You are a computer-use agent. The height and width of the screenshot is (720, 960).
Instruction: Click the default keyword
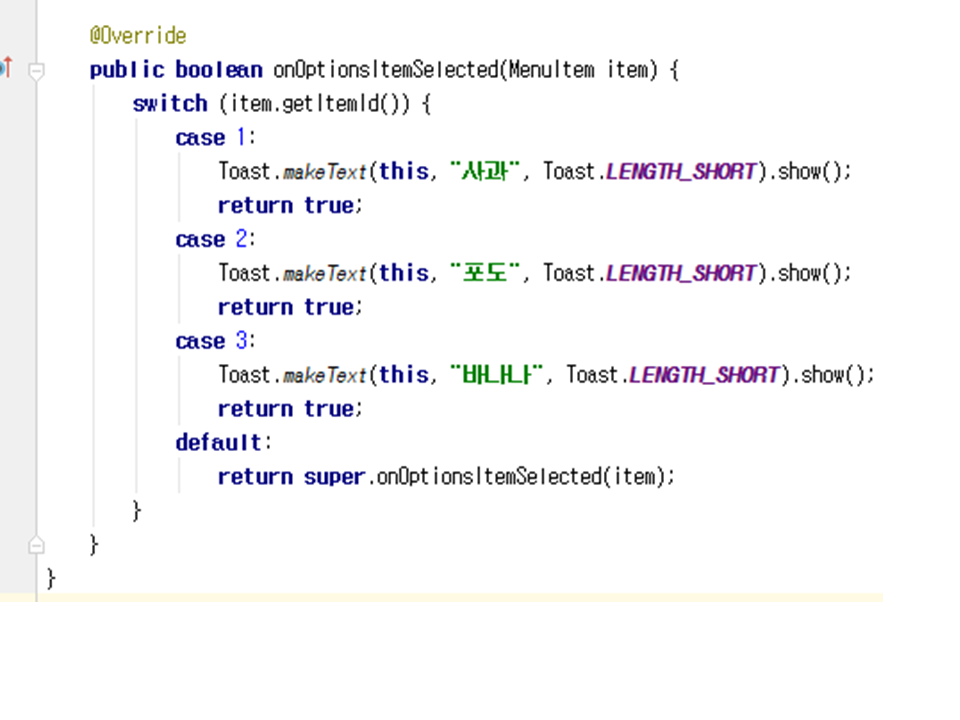222,443
